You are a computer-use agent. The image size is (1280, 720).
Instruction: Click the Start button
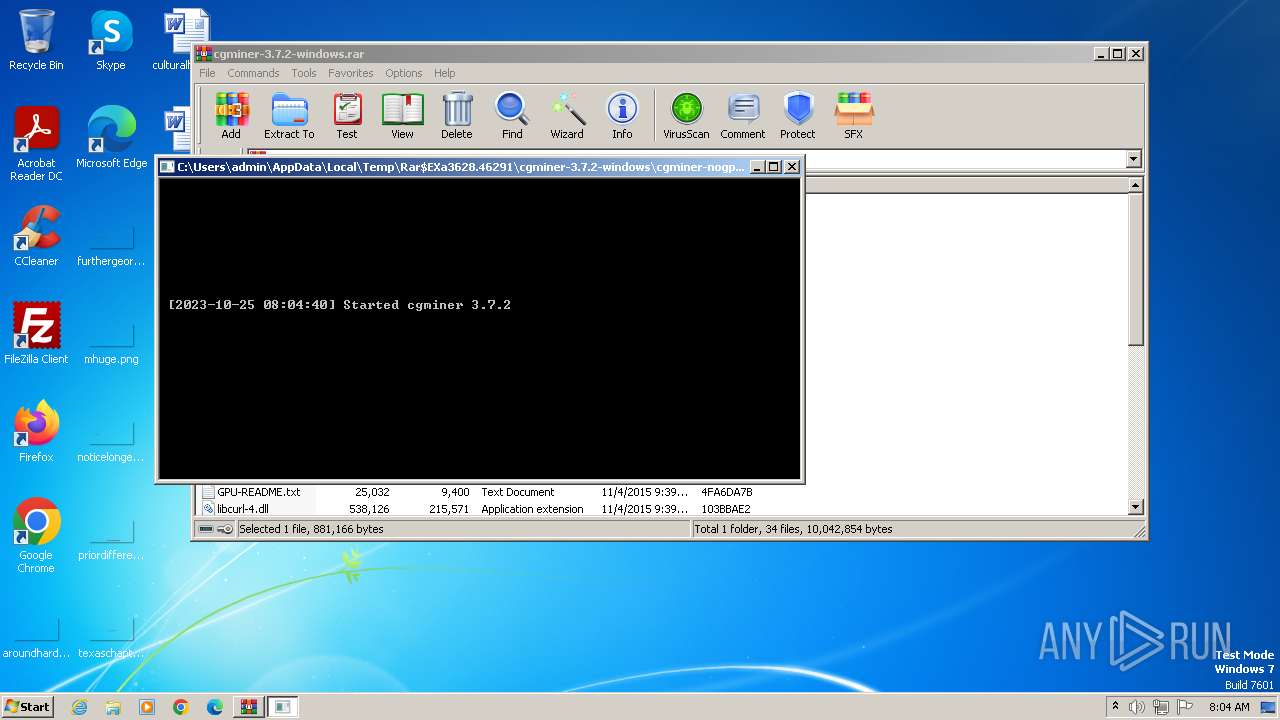tap(27, 706)
